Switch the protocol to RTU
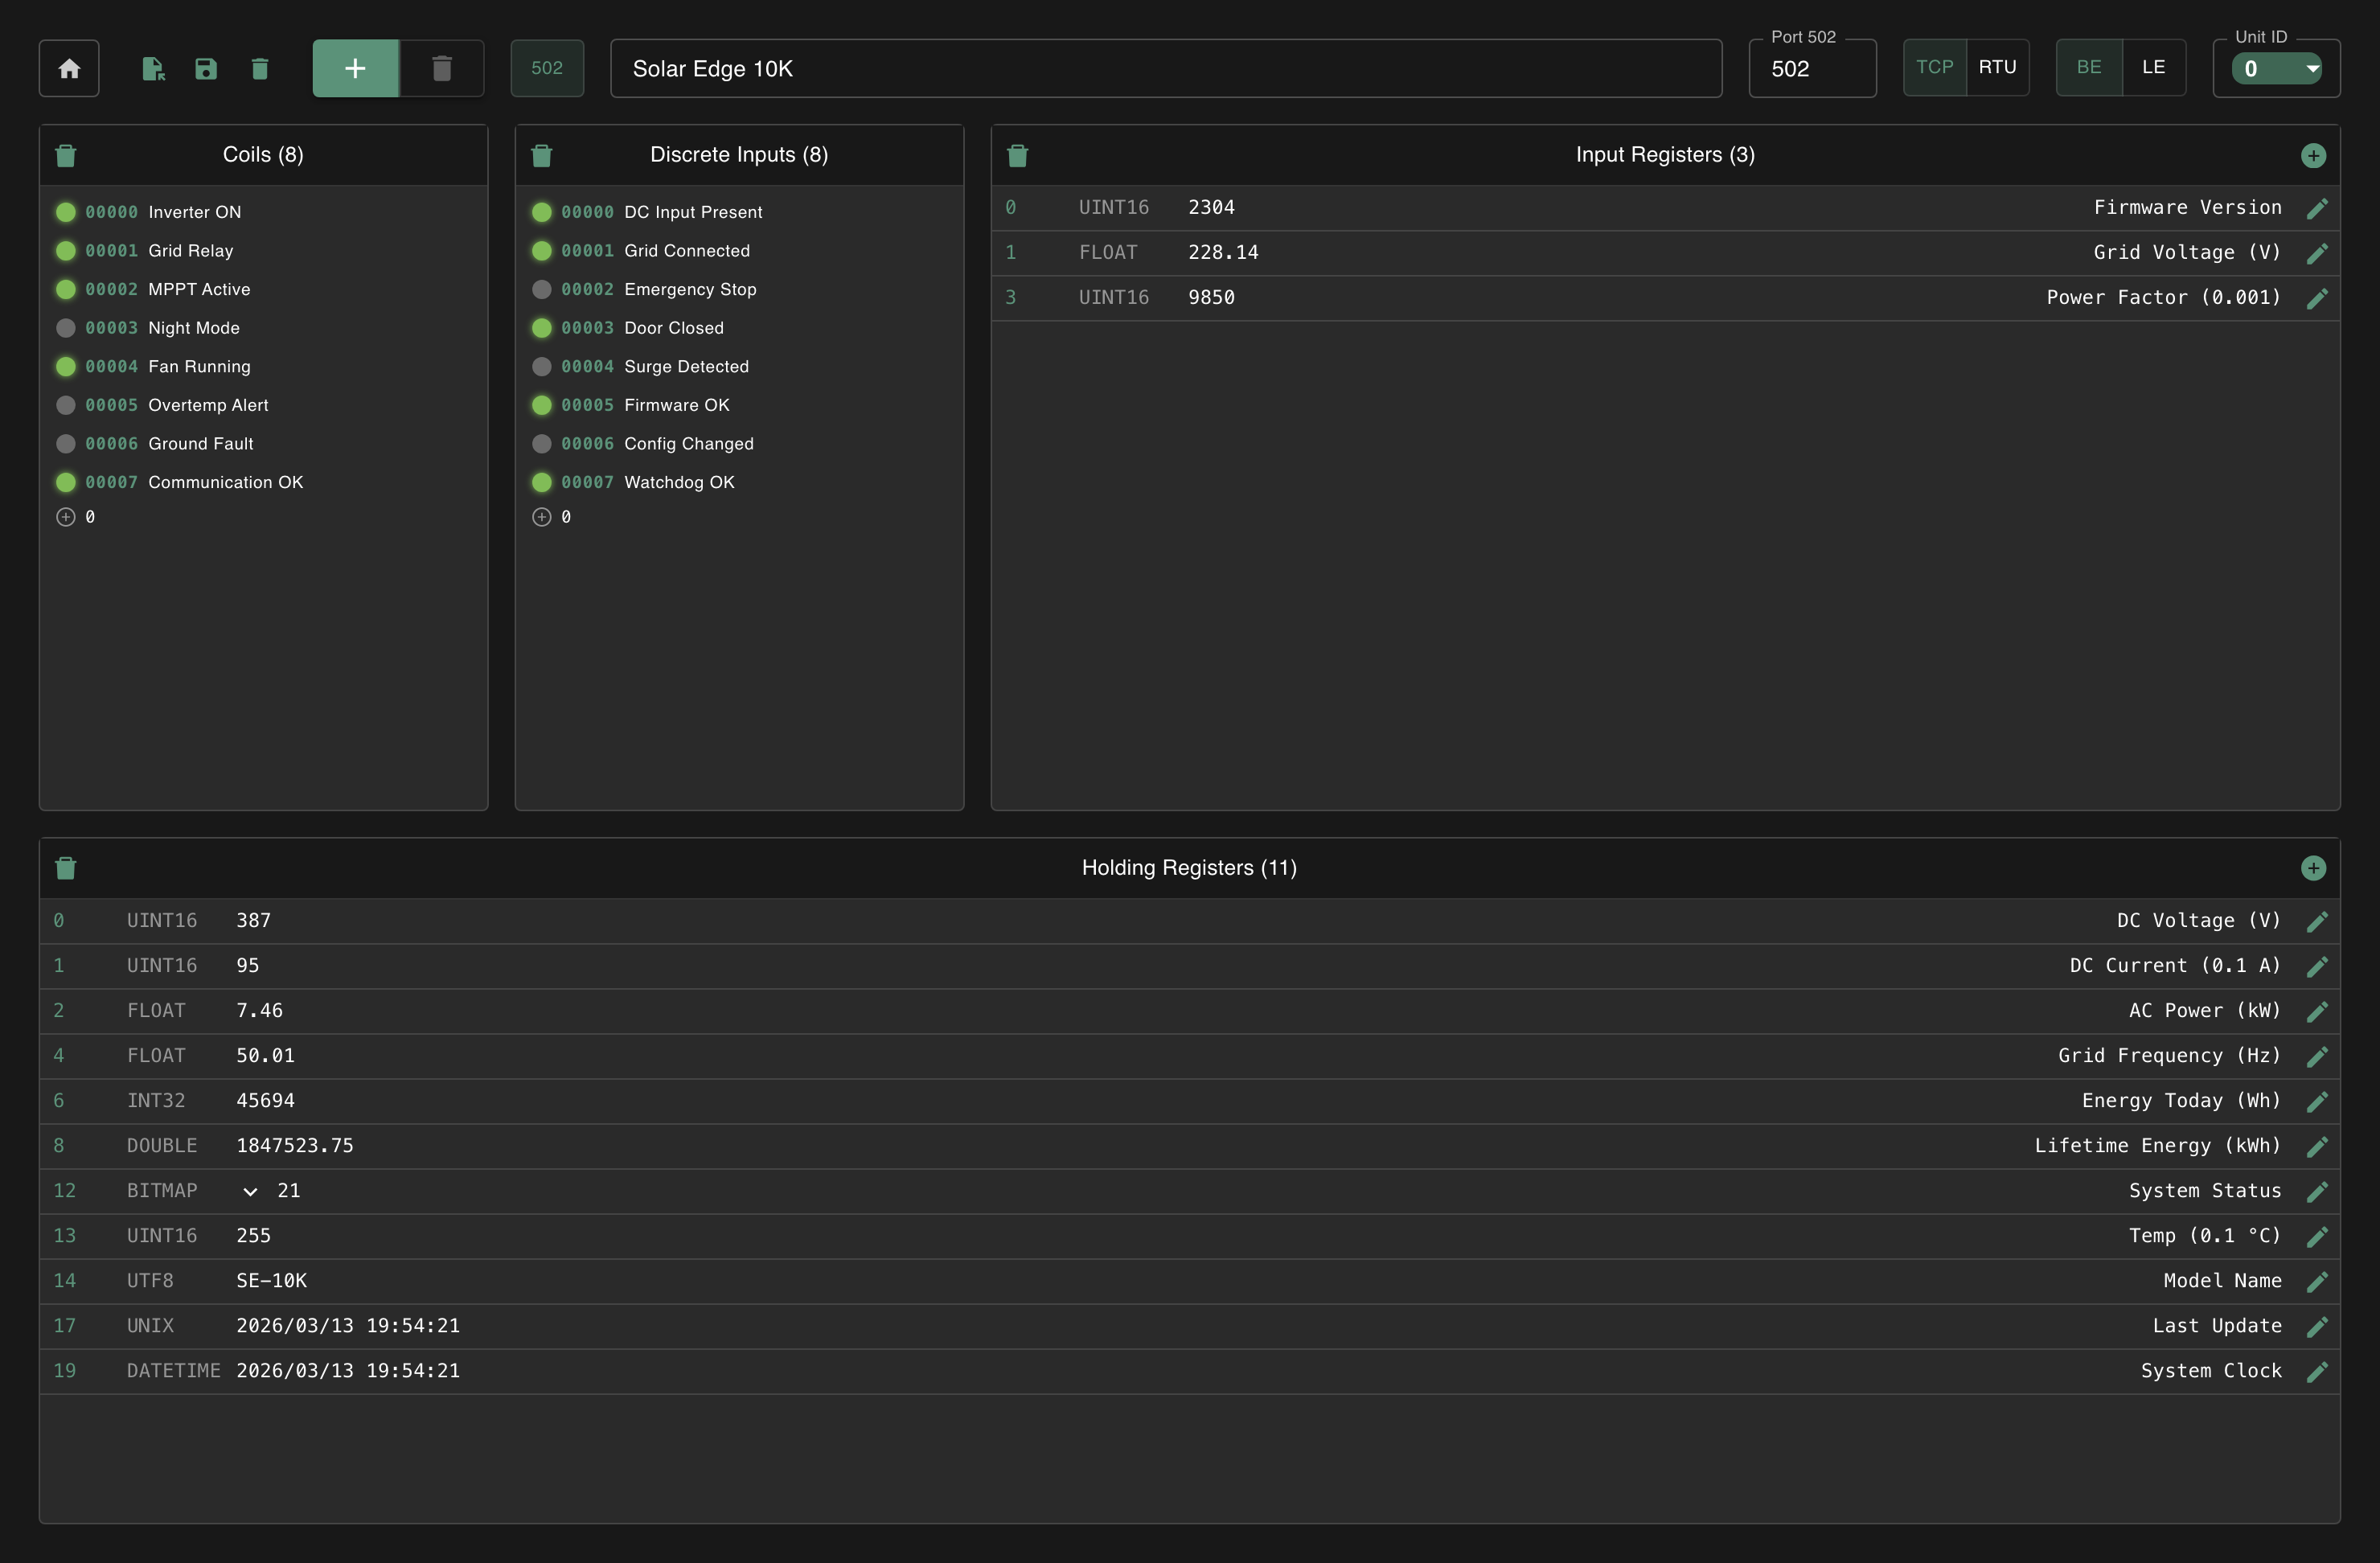The width and height of the screenshot is (2380, 1563). point(1997,67)
